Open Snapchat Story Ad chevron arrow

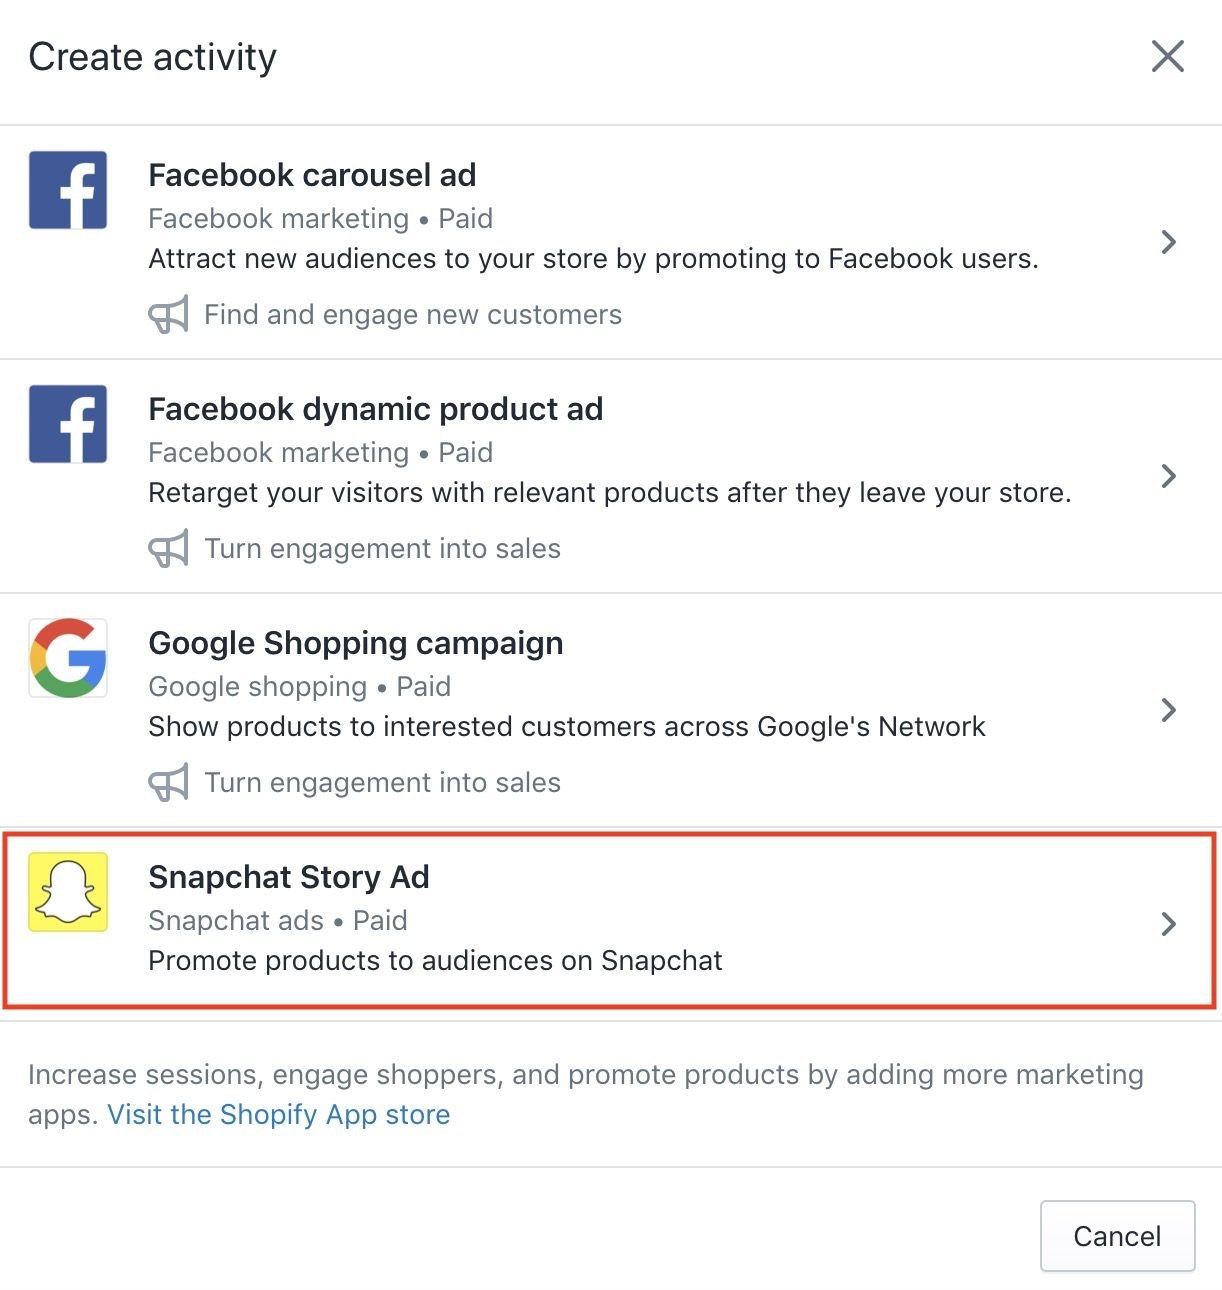pos(1168,924)
